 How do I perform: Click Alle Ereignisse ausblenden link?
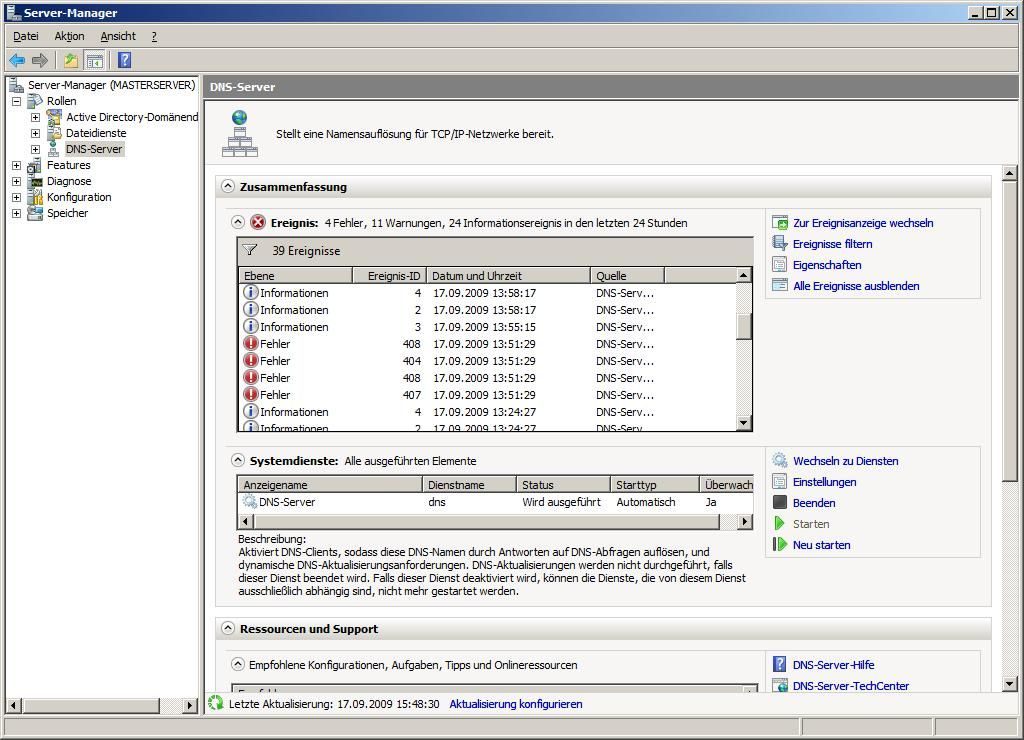coord(856,285)
